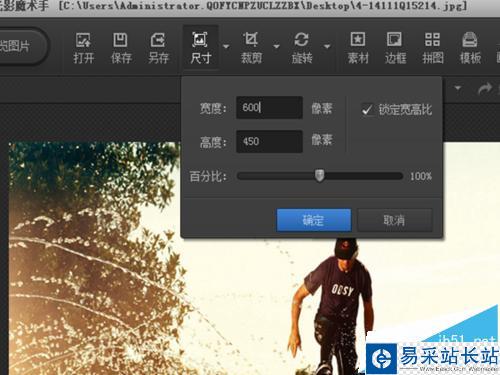Select the Crop (裁剪) tool icon
The height and width of the screenshot is (375, 500).
pyautogui.click(x=251, y=48)
